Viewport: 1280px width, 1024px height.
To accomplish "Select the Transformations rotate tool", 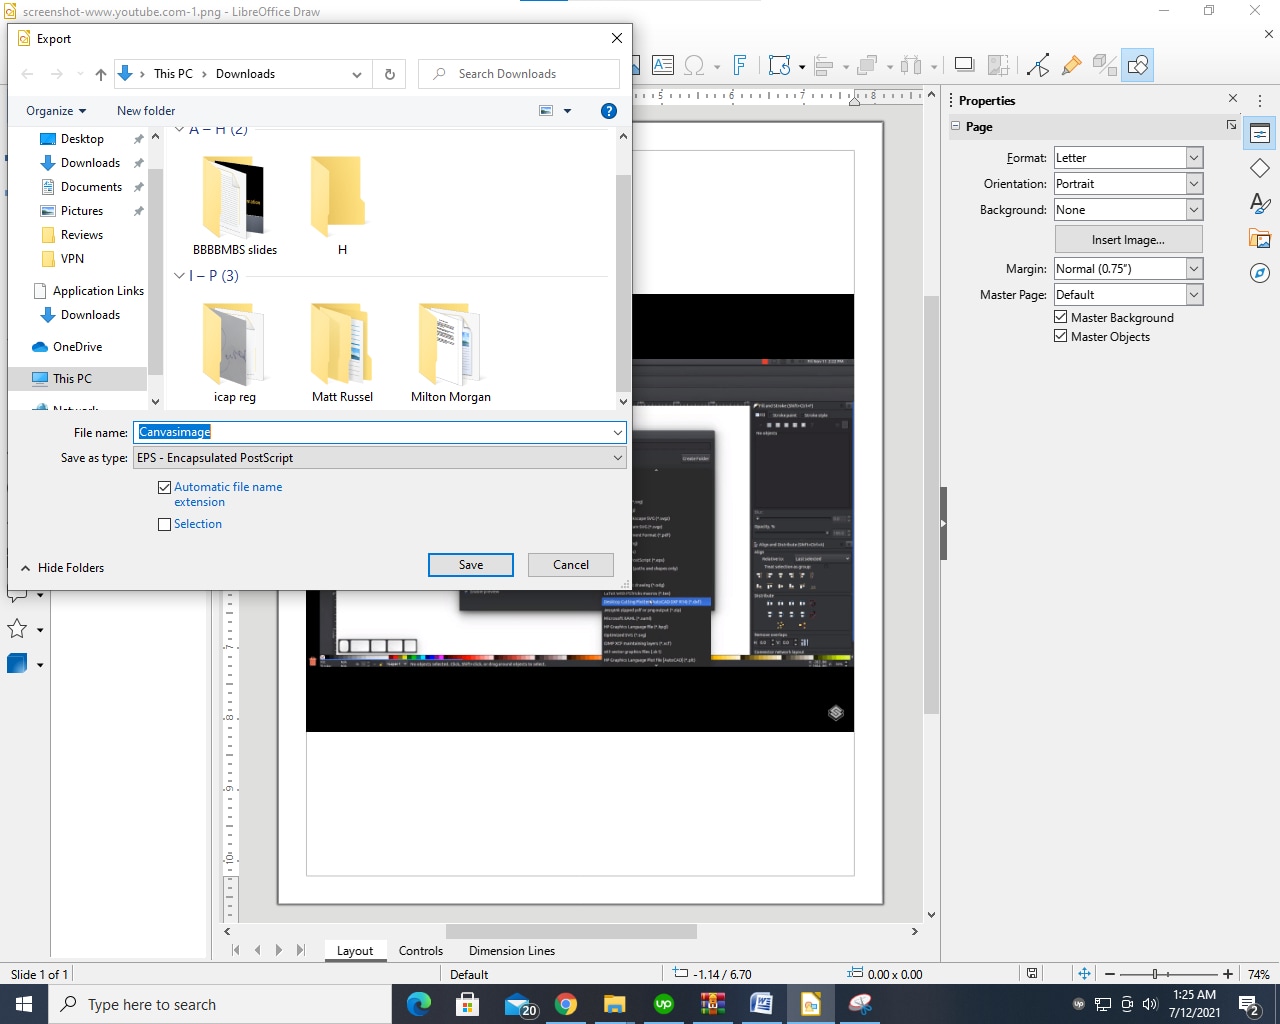I will pyautogui.click(x=780, y=66).
